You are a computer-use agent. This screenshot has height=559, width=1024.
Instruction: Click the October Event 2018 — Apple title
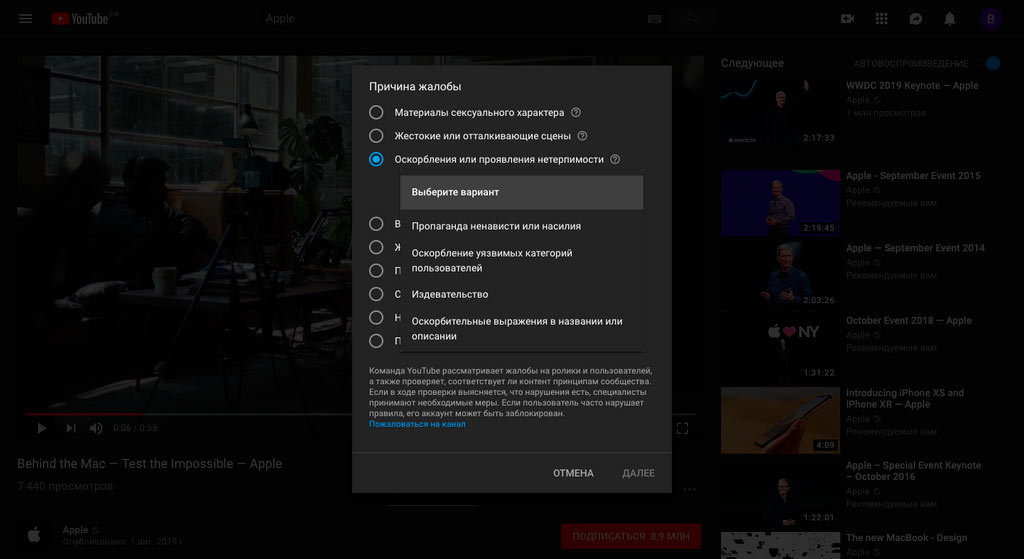908,321
